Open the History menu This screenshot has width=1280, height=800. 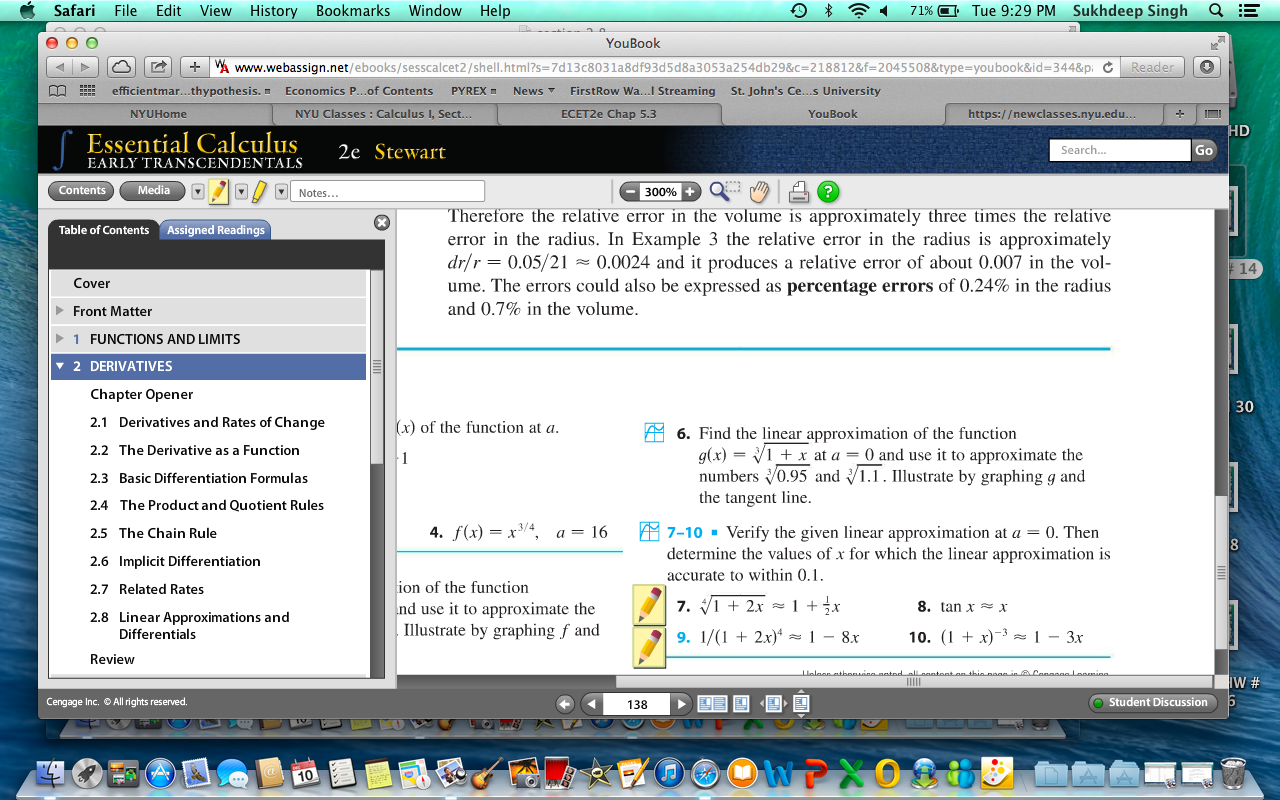tap(273, 11)
